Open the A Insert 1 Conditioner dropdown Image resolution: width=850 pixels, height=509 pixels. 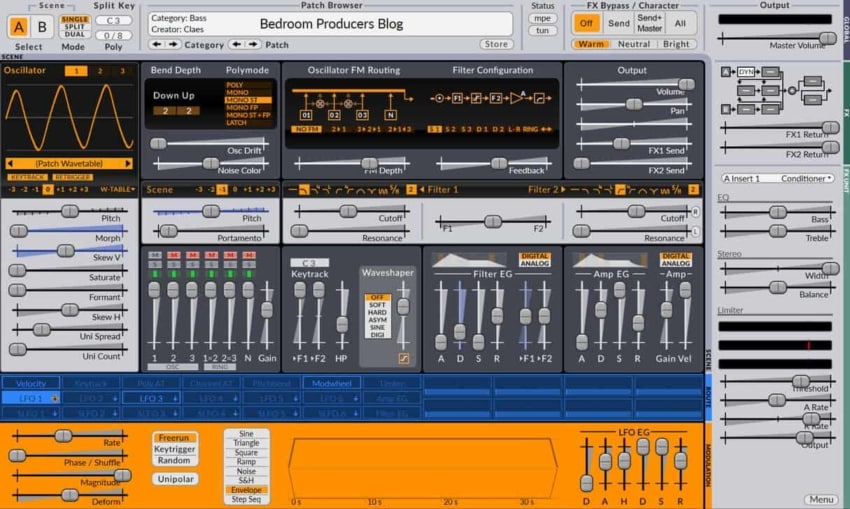click(776, 178)
